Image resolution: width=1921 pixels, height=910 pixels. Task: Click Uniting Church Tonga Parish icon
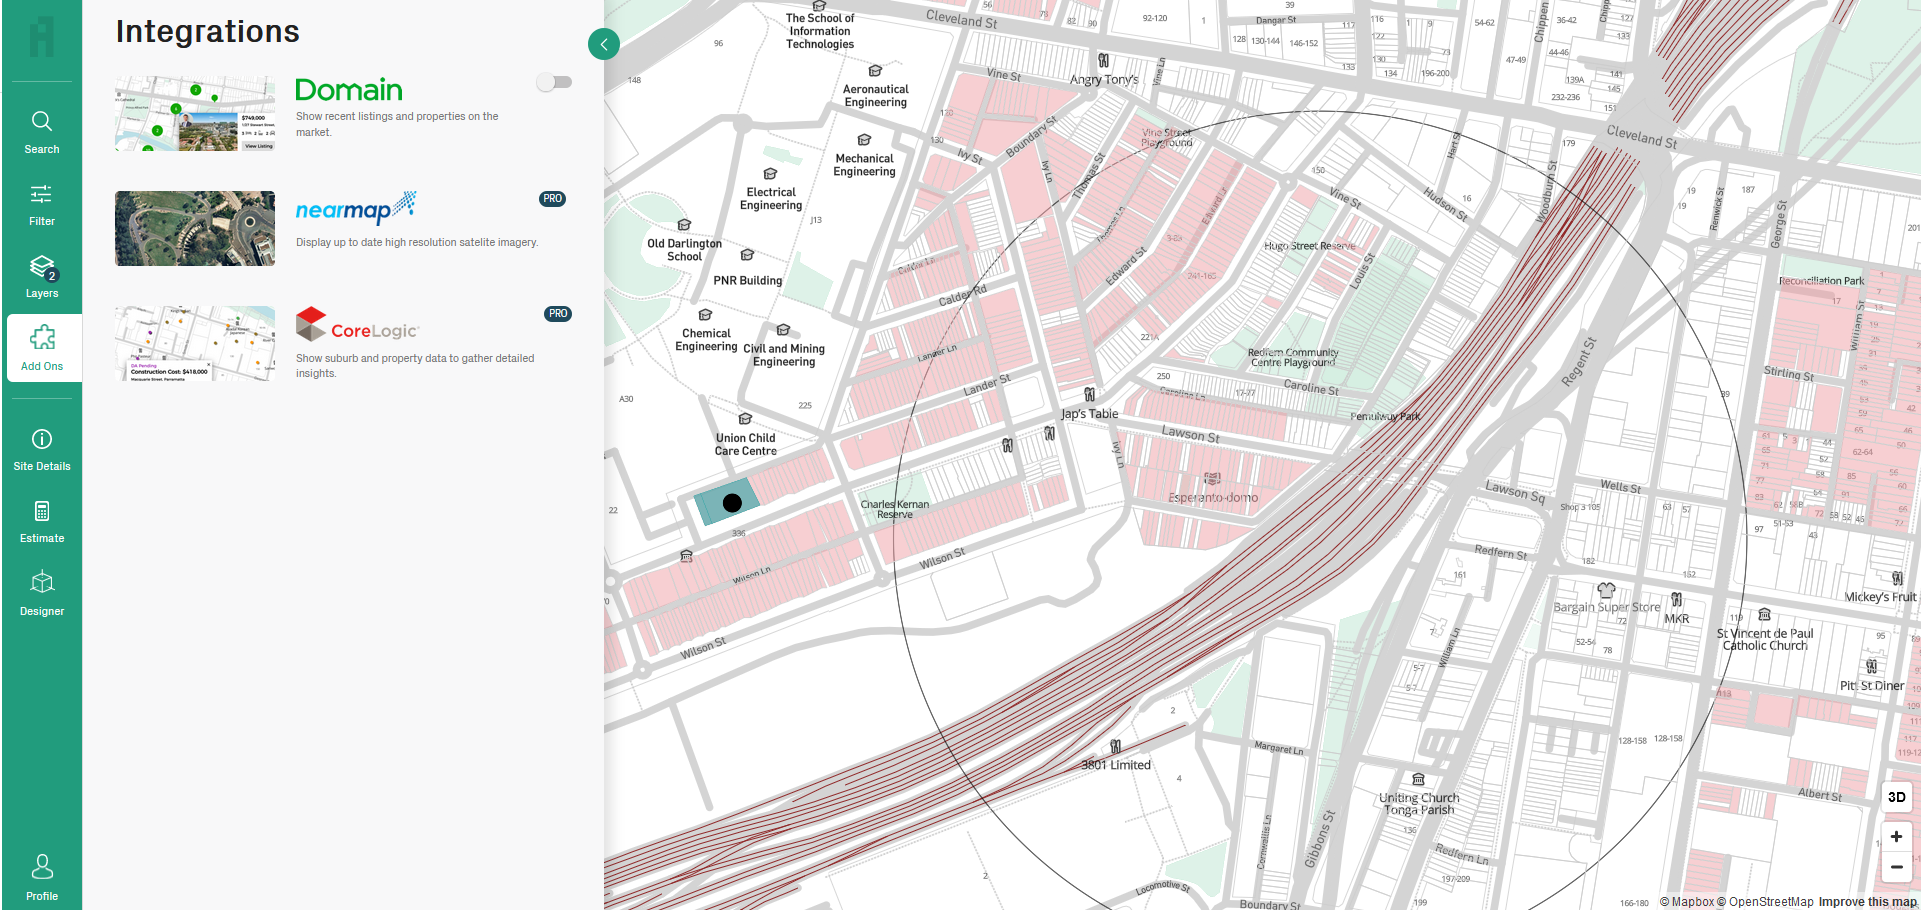[1418, 779]
